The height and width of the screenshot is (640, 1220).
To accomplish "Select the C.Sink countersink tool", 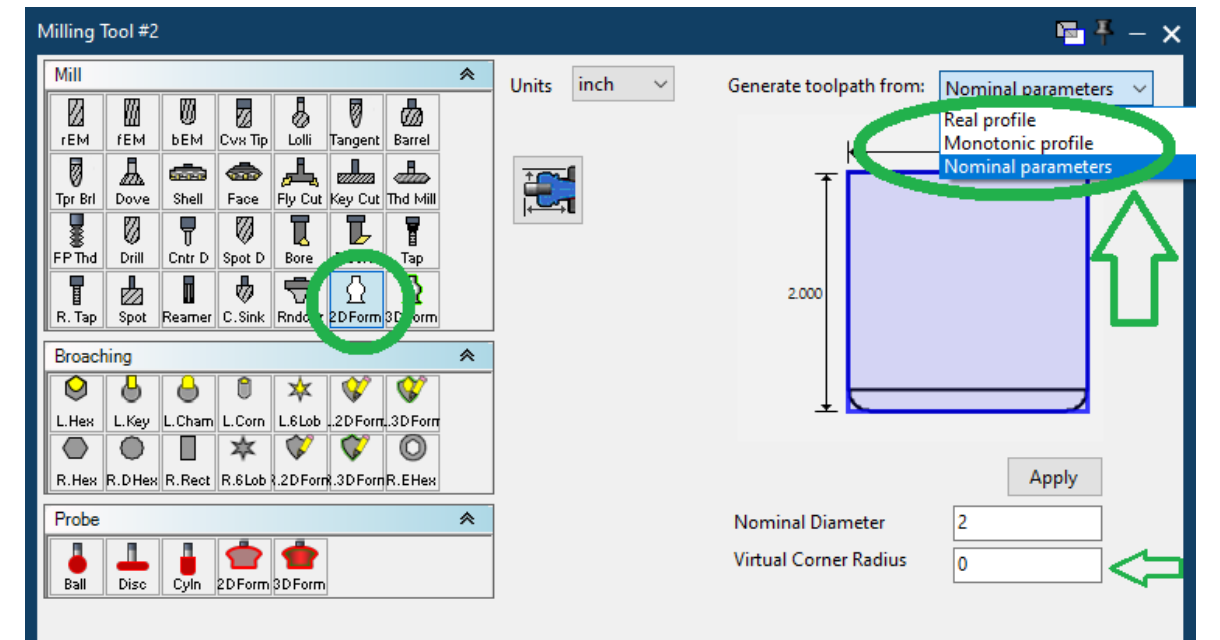I will [243, 299].
